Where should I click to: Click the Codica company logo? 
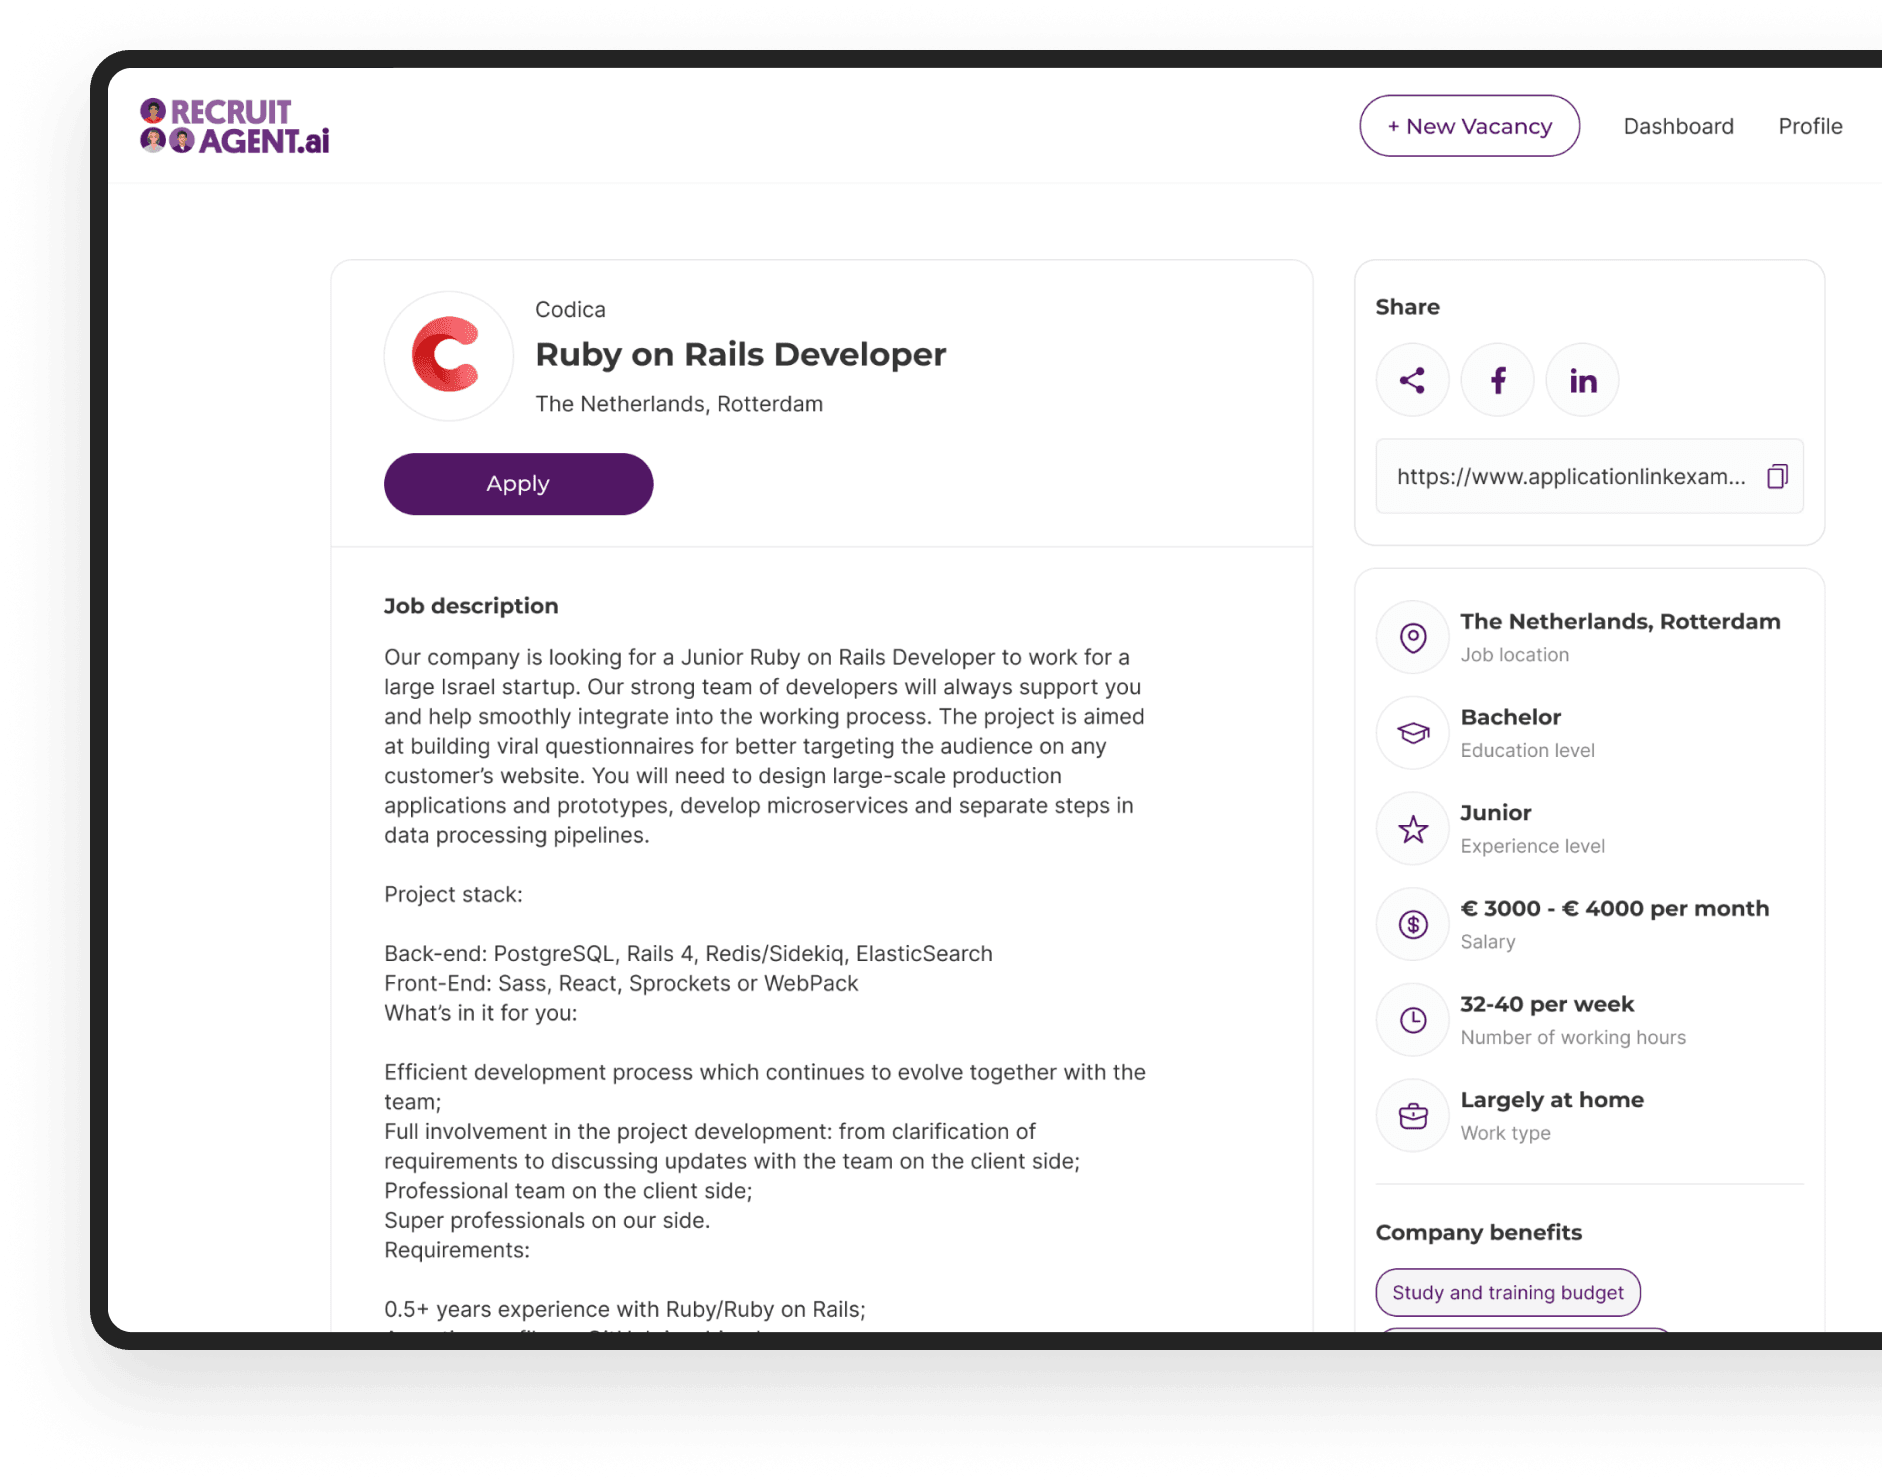pyautogui.click(x=448, y=356)
